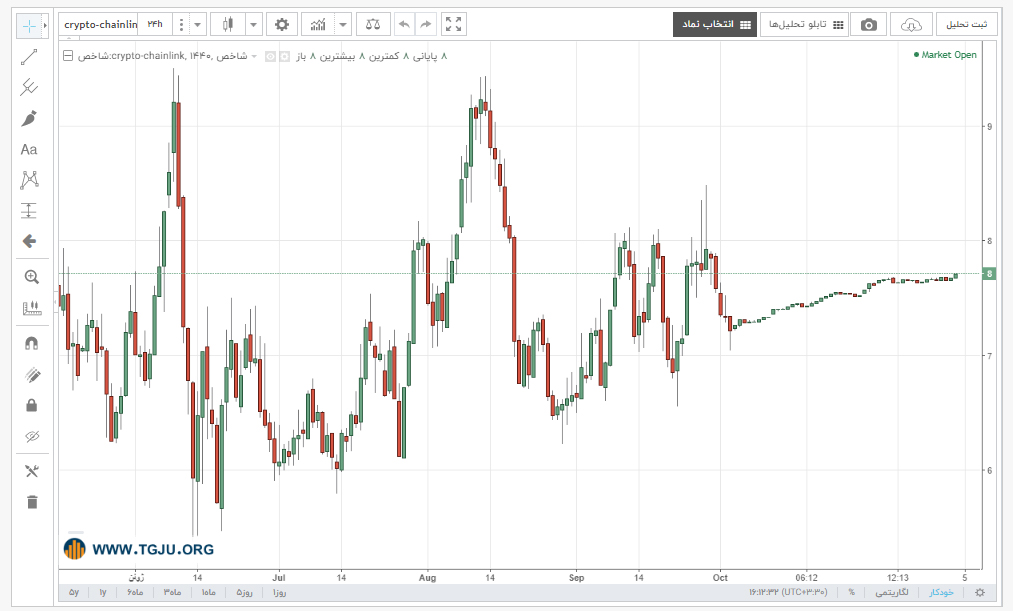The height and width of the screenshot is (611, 1013).
Task: Choose the pitchfork drawing tool
Action: point(29,87)
